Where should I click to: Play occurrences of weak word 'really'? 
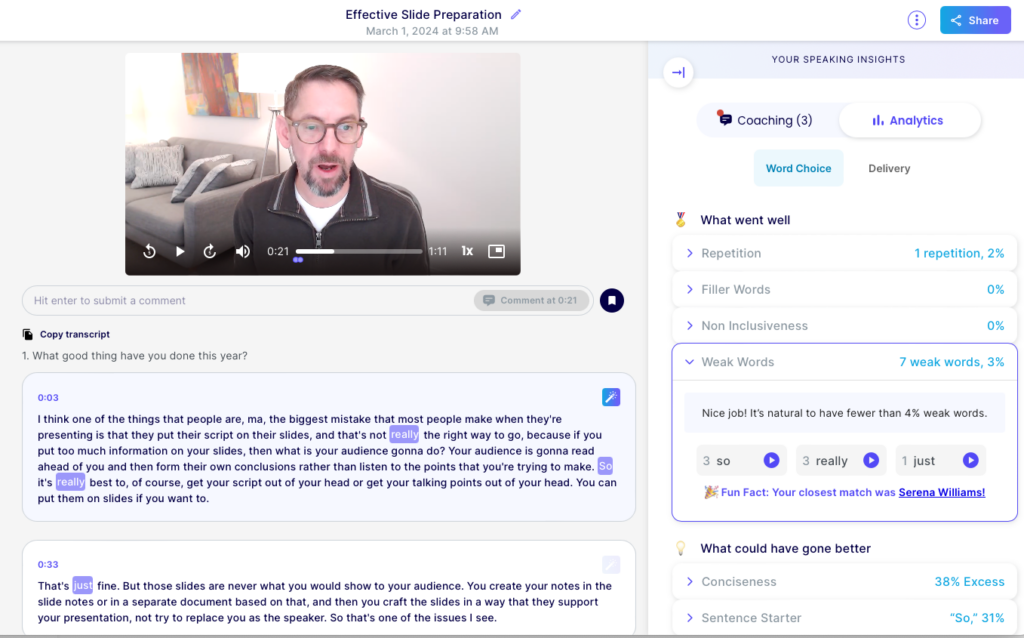(871, 460)
